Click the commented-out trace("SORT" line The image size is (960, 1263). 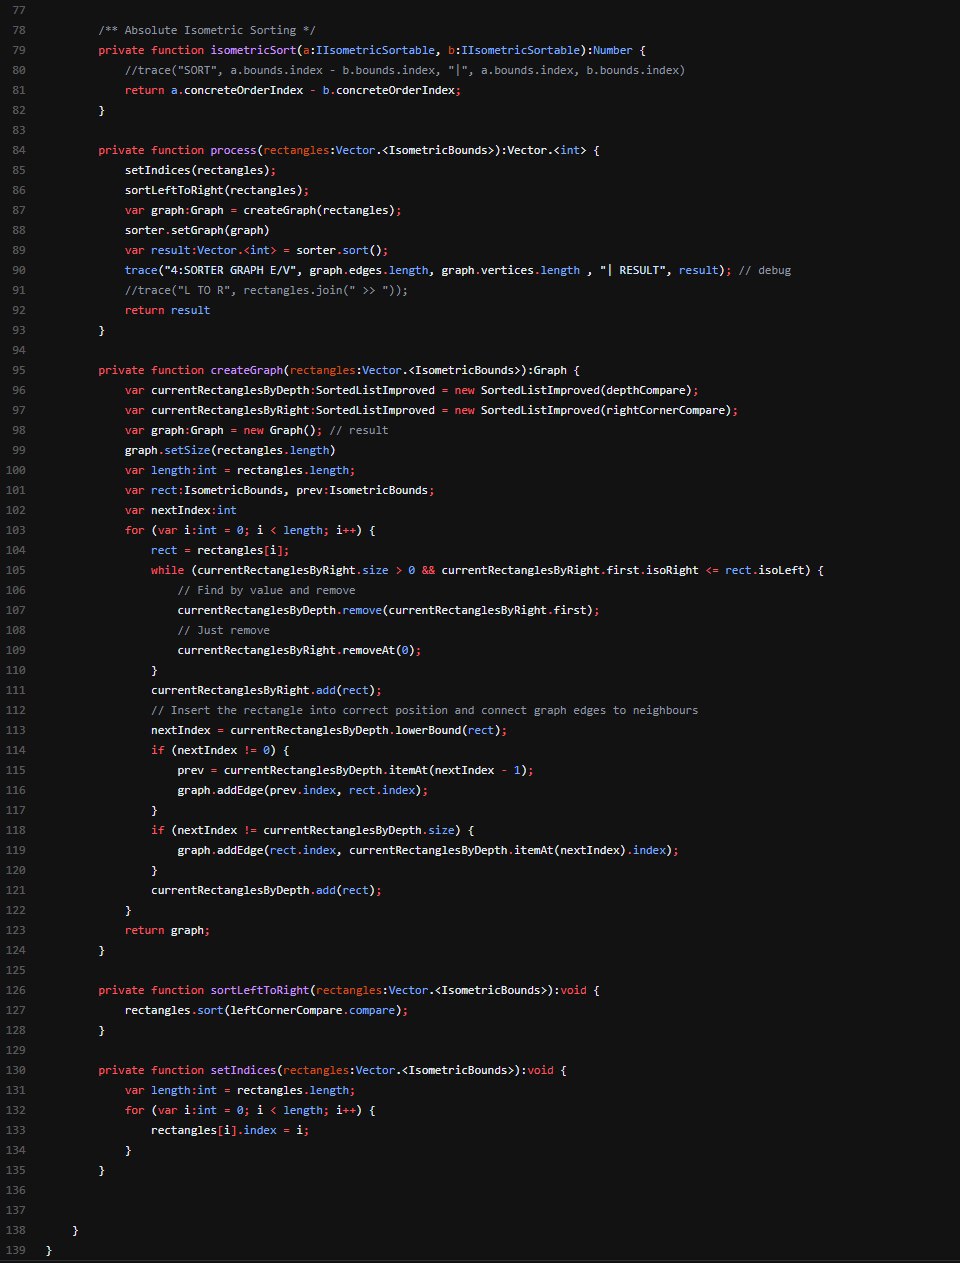tap(405, 70)
